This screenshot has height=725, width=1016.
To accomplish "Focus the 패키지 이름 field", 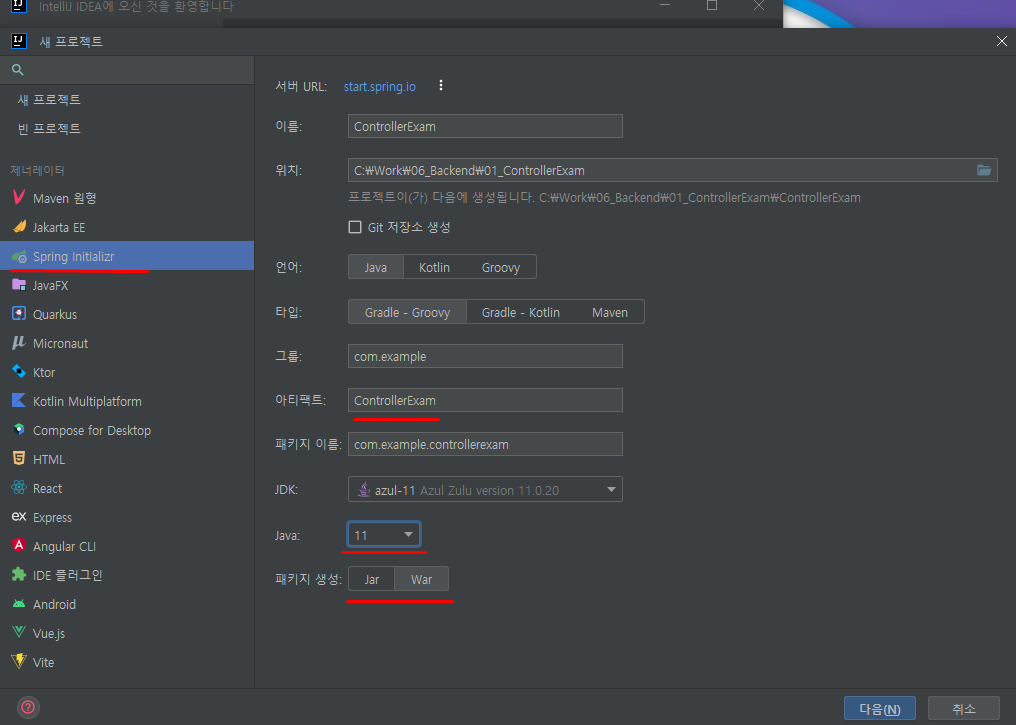I will coord(485,444).
